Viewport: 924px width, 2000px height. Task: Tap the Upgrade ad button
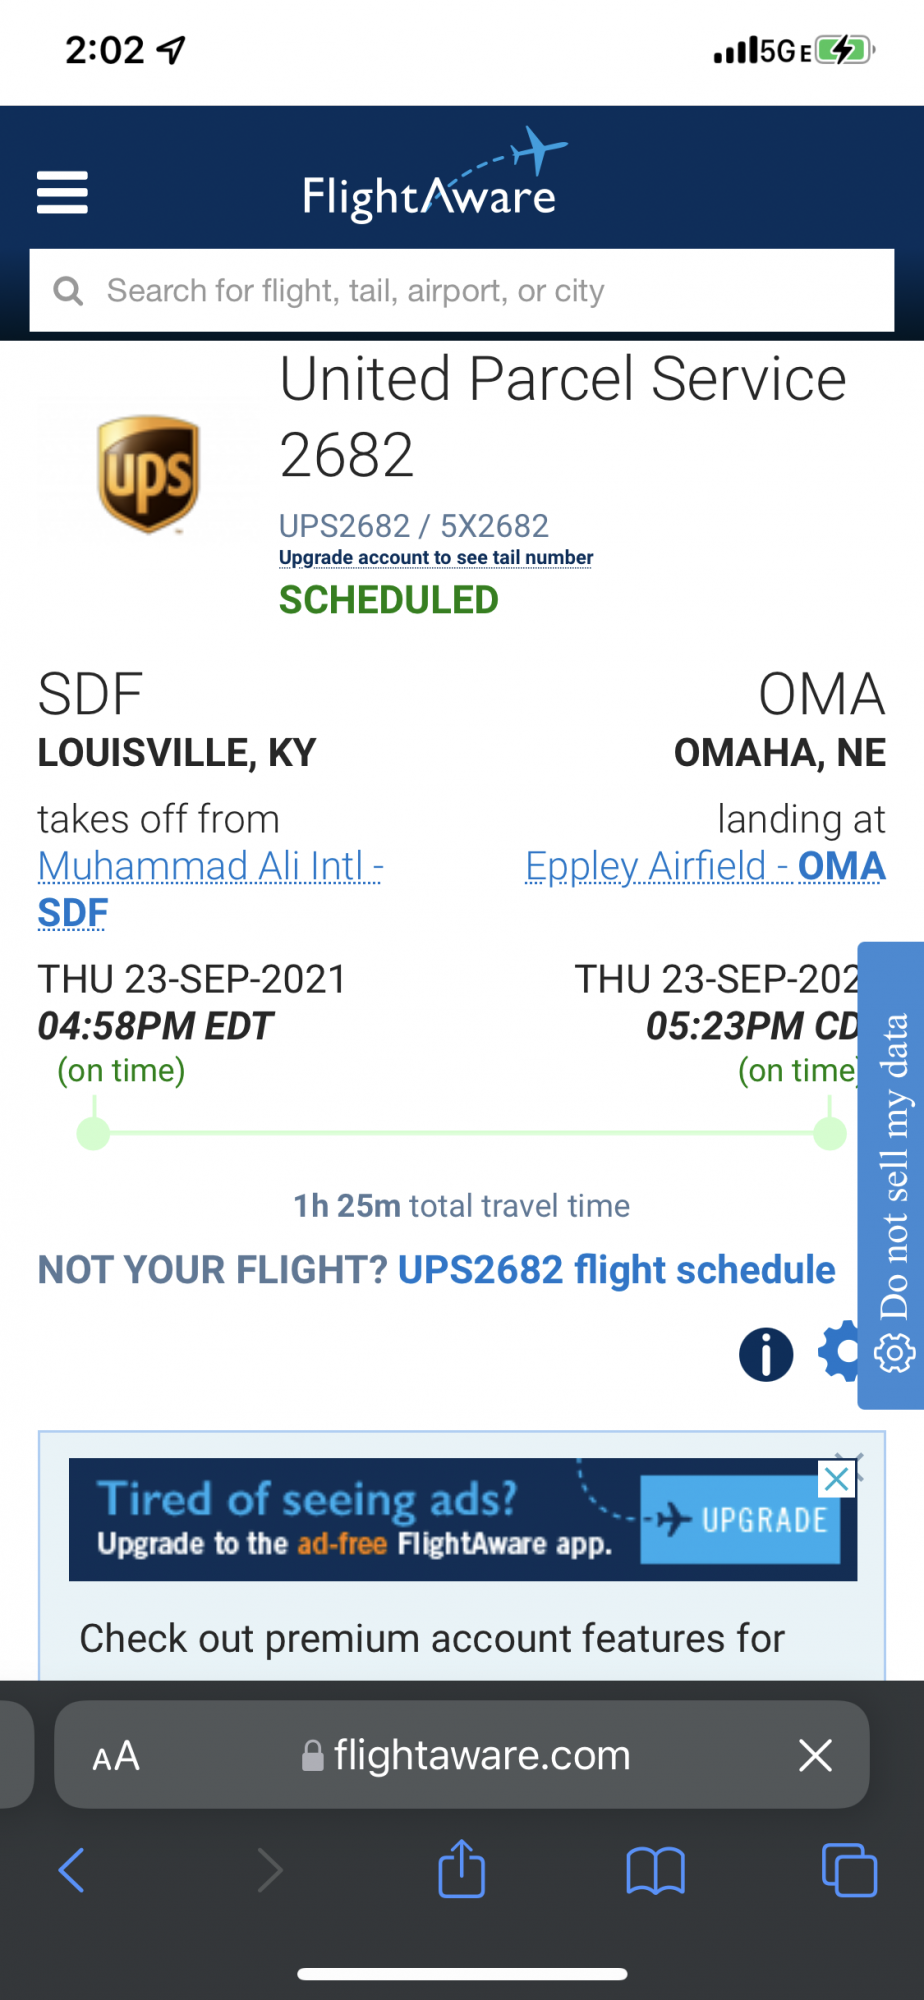[x=741, y=1520]
